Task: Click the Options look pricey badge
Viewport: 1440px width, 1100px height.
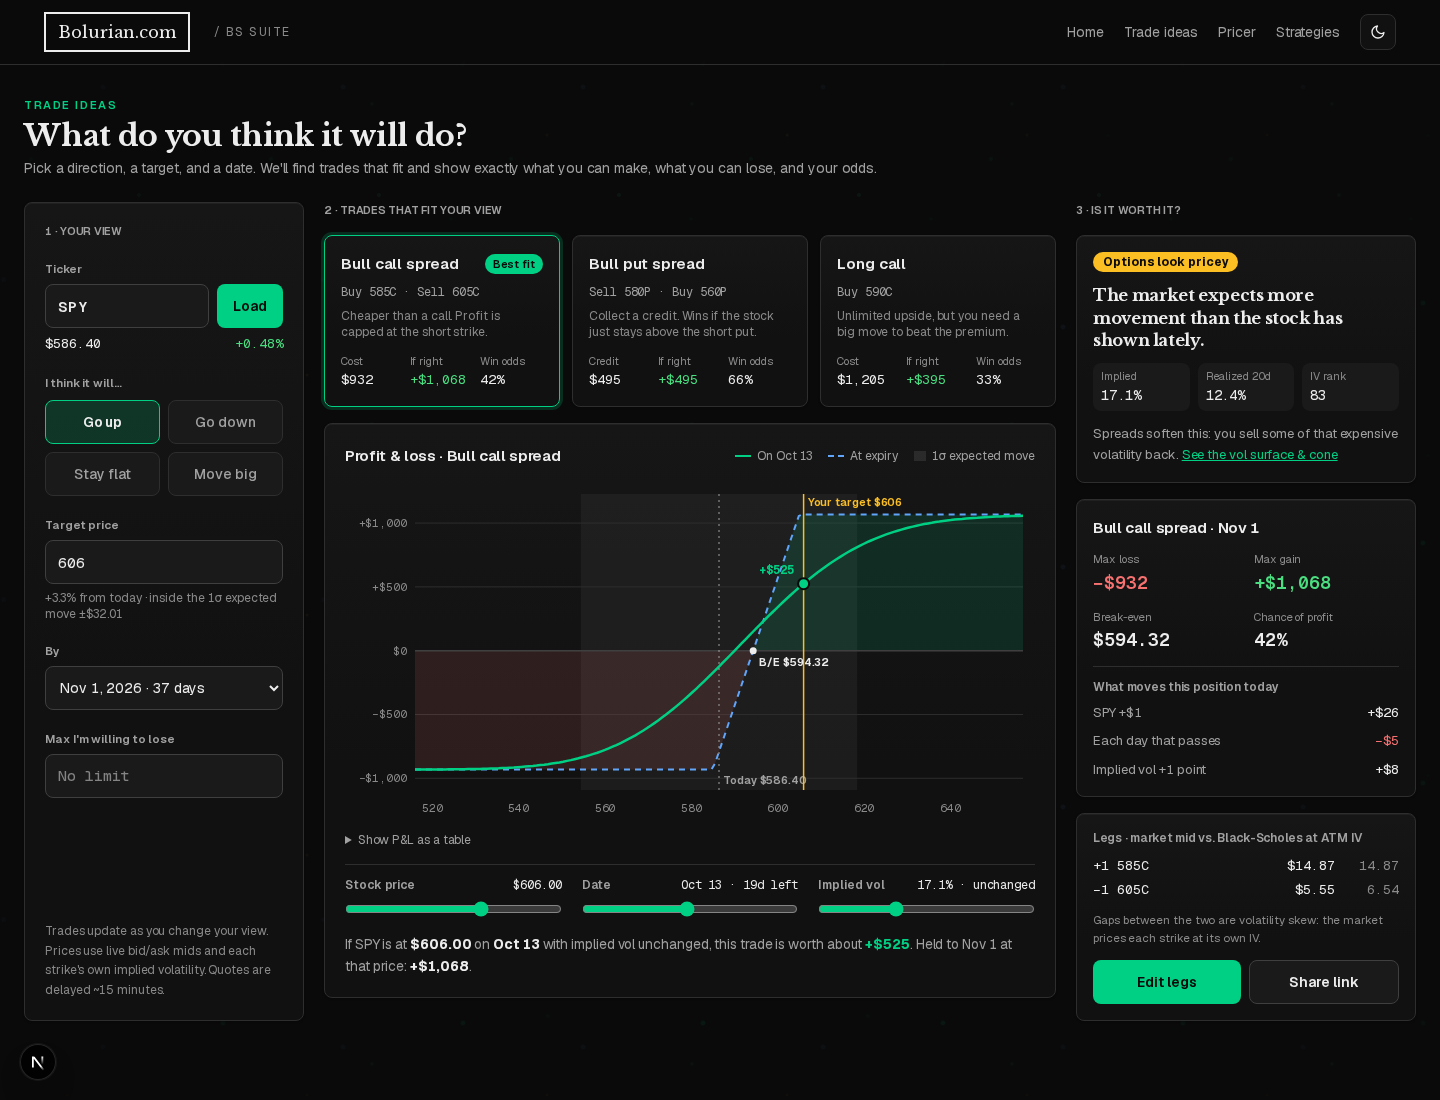Action: point(1166,262)
